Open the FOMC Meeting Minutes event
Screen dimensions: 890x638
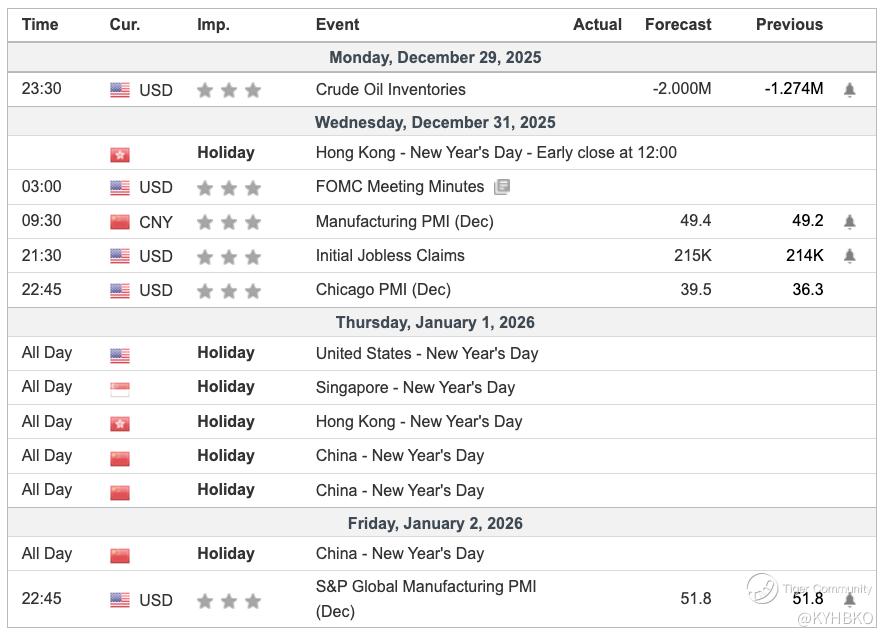click(399, 187)
